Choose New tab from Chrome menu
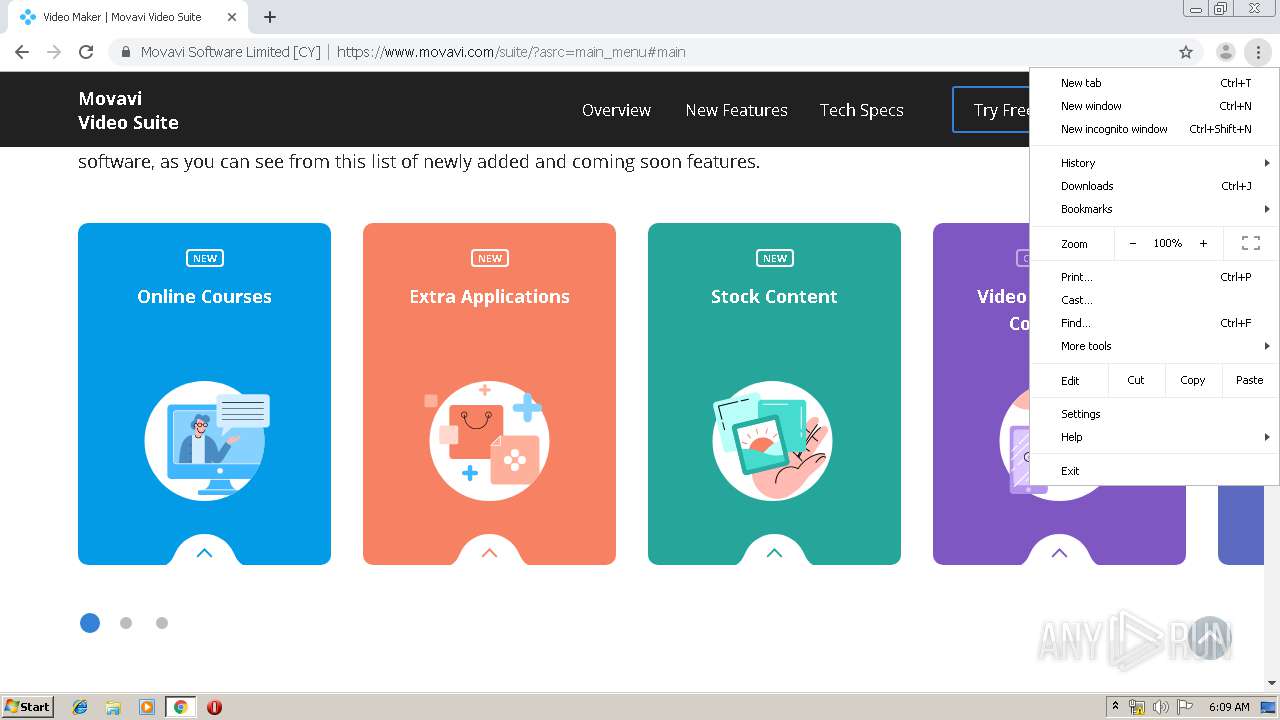The image size is (1280, 720). (1155, 83)
